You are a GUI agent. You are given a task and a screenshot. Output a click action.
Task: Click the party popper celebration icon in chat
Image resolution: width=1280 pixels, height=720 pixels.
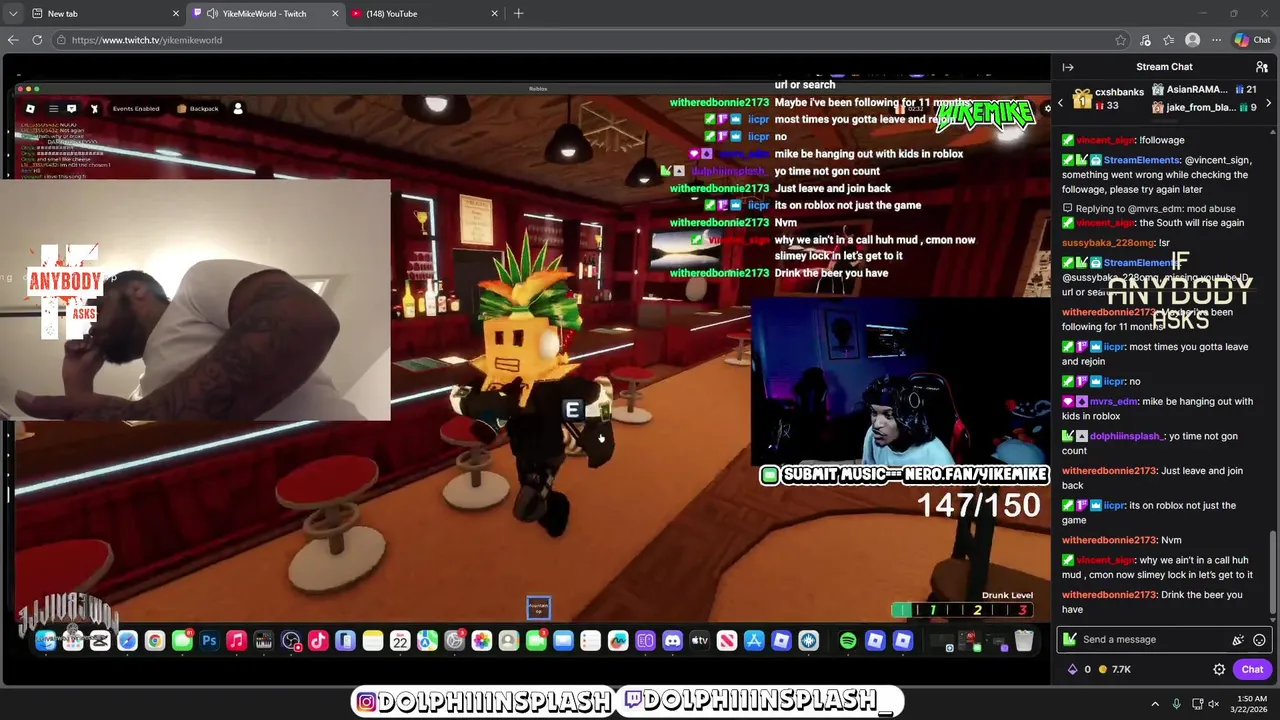[x=1238, y=640]
